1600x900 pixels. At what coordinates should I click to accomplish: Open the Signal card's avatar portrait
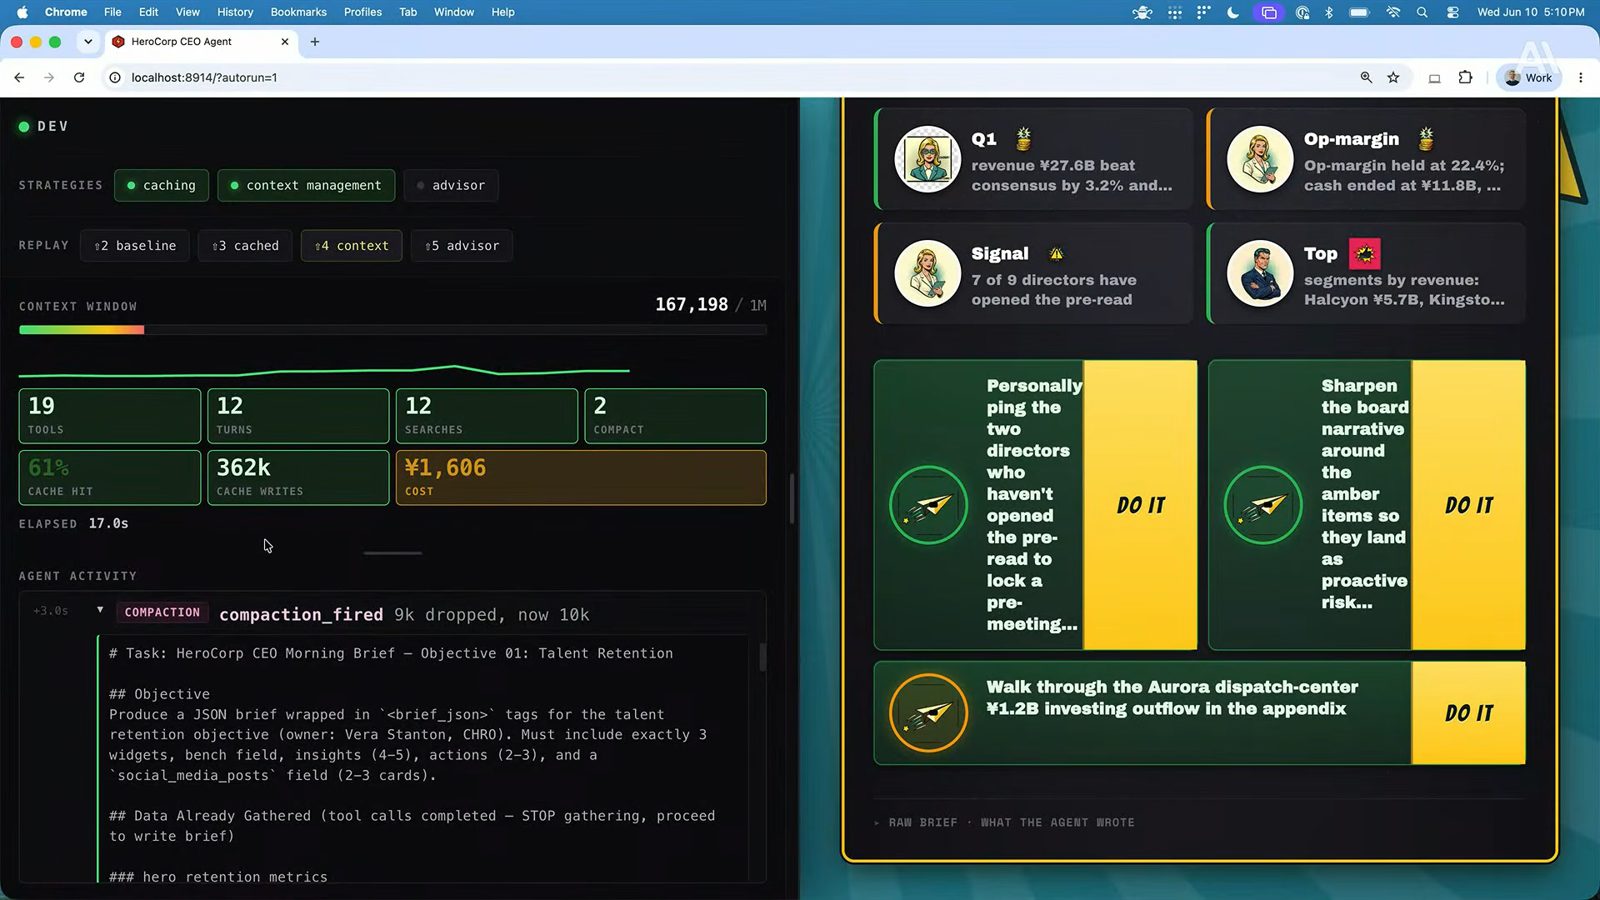(x=927, y=274)
